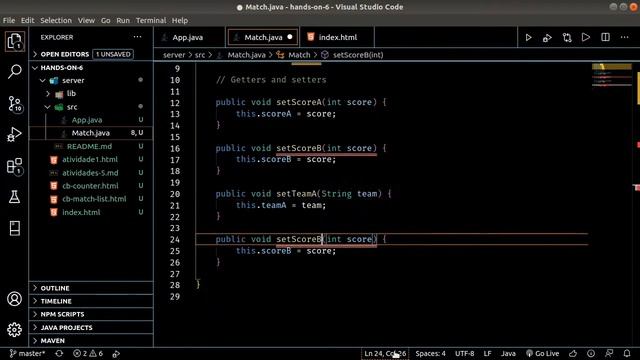Click the master branch indicator
The height and width of the screenshot is (360, 640).
pos(27,353)
